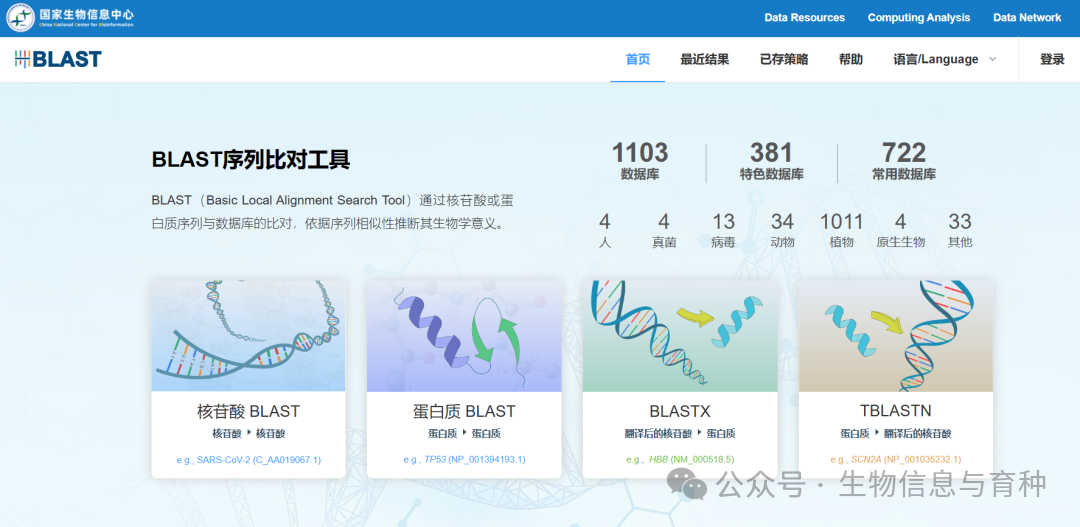Click the 病毒 database count
1080x527 pixels.
723,231
